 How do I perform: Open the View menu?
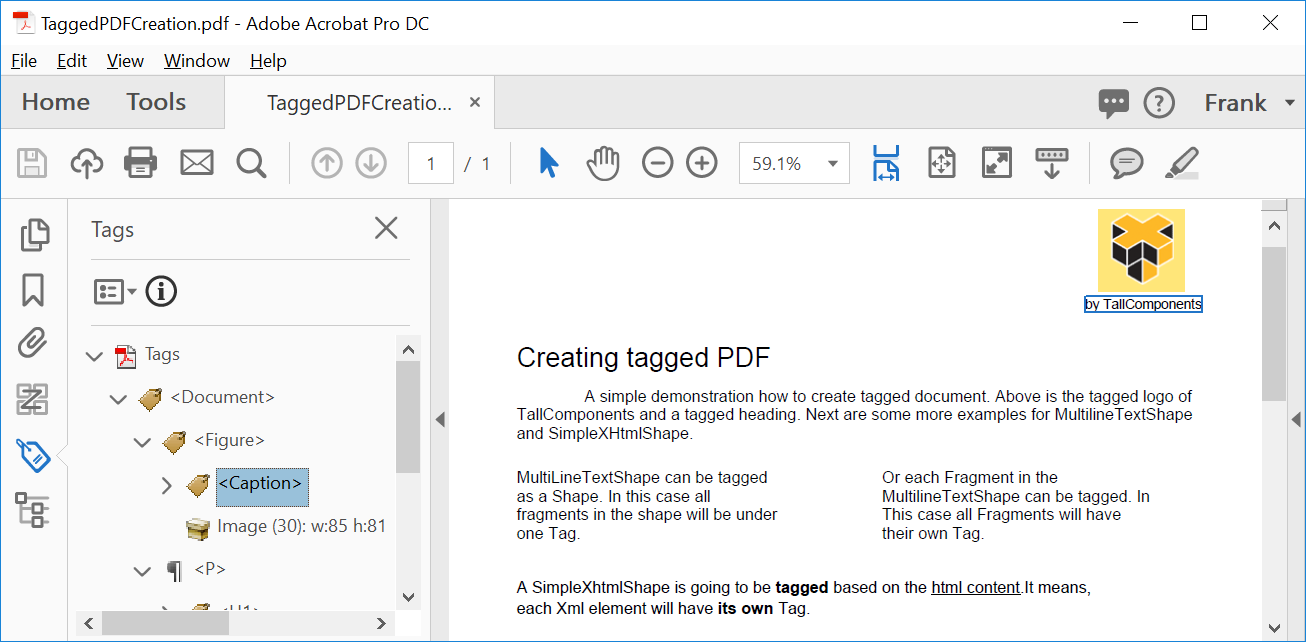125,61
